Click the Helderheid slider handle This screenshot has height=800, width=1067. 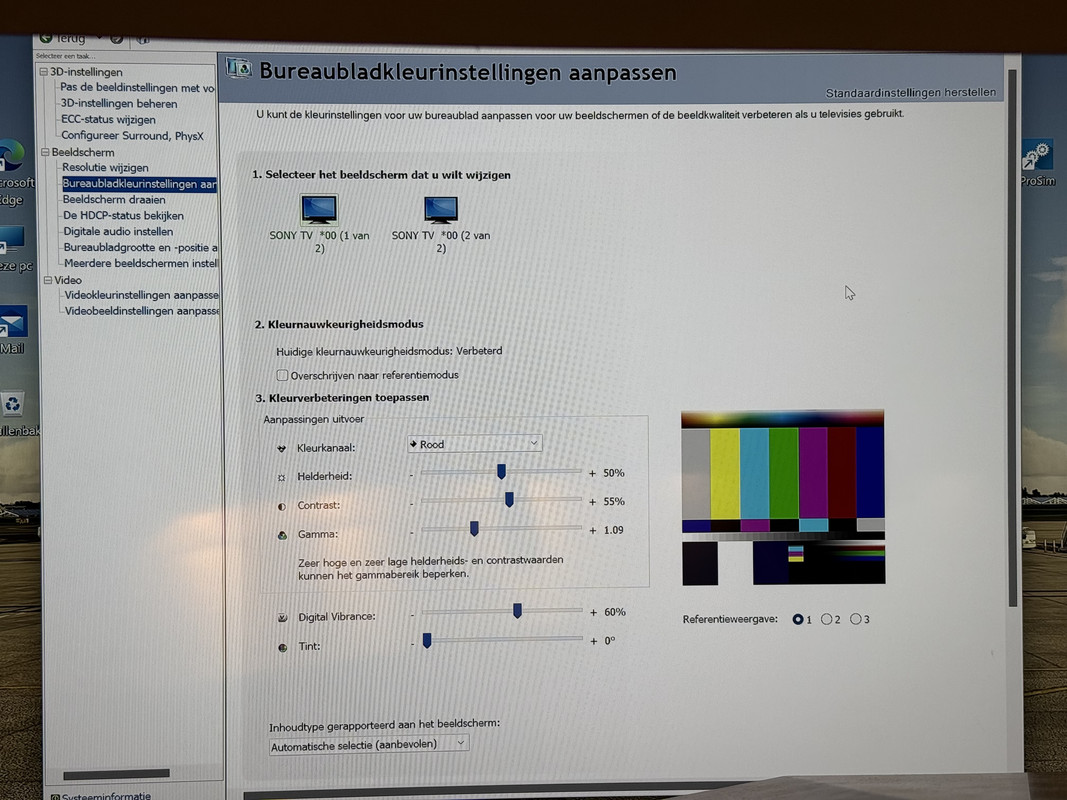502,471
